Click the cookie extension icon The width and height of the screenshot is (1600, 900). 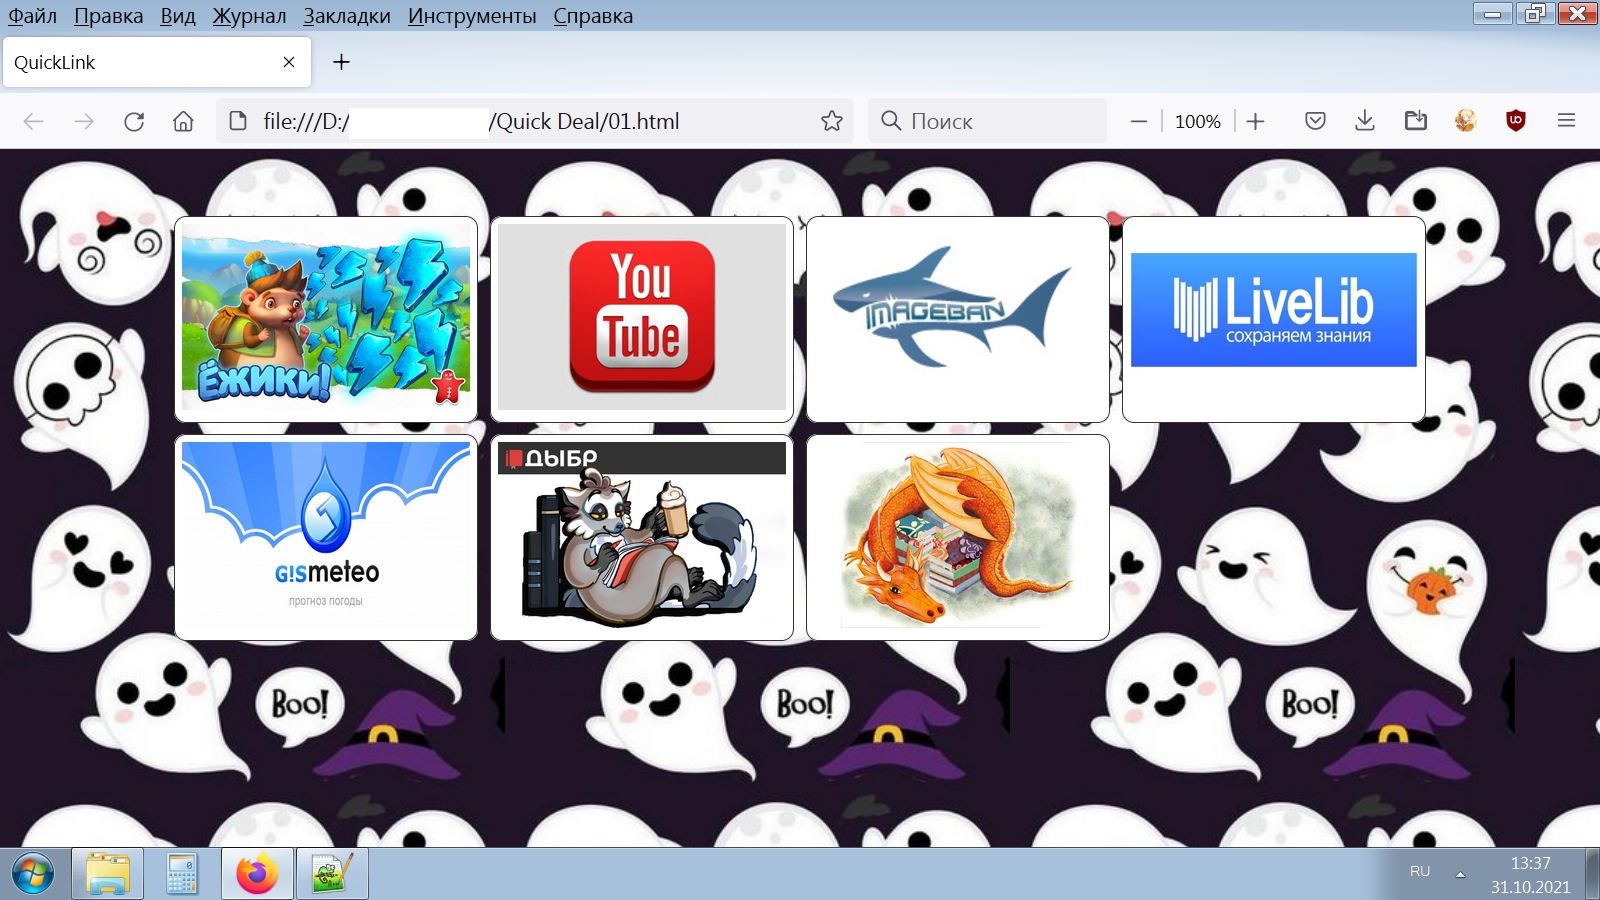tap(1466, 121)
